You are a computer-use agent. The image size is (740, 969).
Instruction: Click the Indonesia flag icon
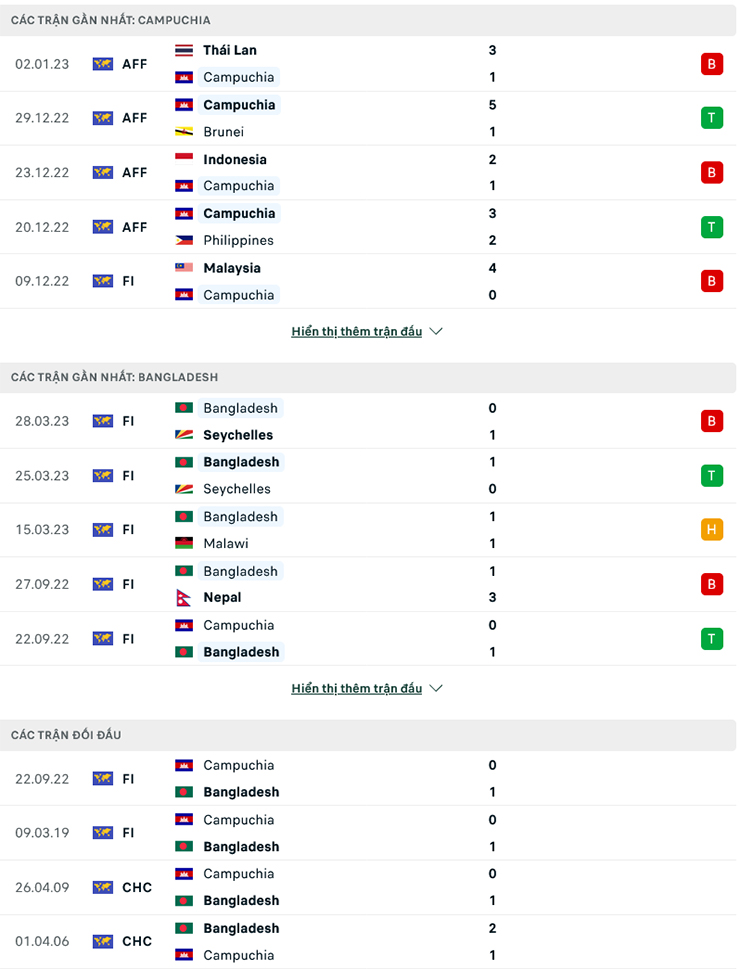183,158
